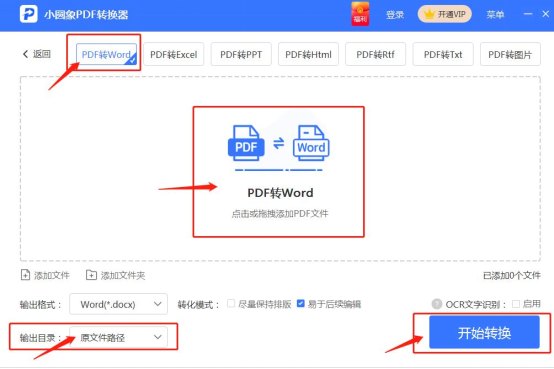554x369 pixels.
Task: Switch to the PDF转PPT tab
Action: [x=241, y=54]
